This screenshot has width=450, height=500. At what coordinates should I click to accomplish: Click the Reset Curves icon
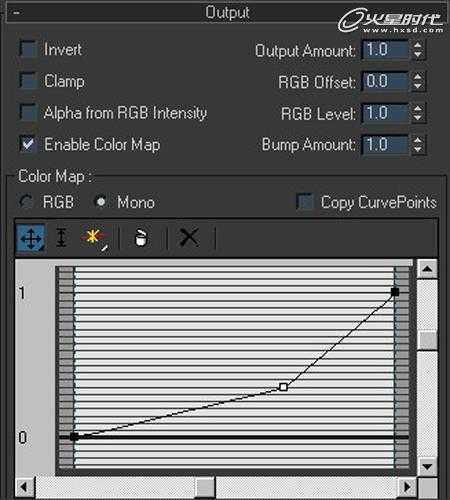coord(141,238)
